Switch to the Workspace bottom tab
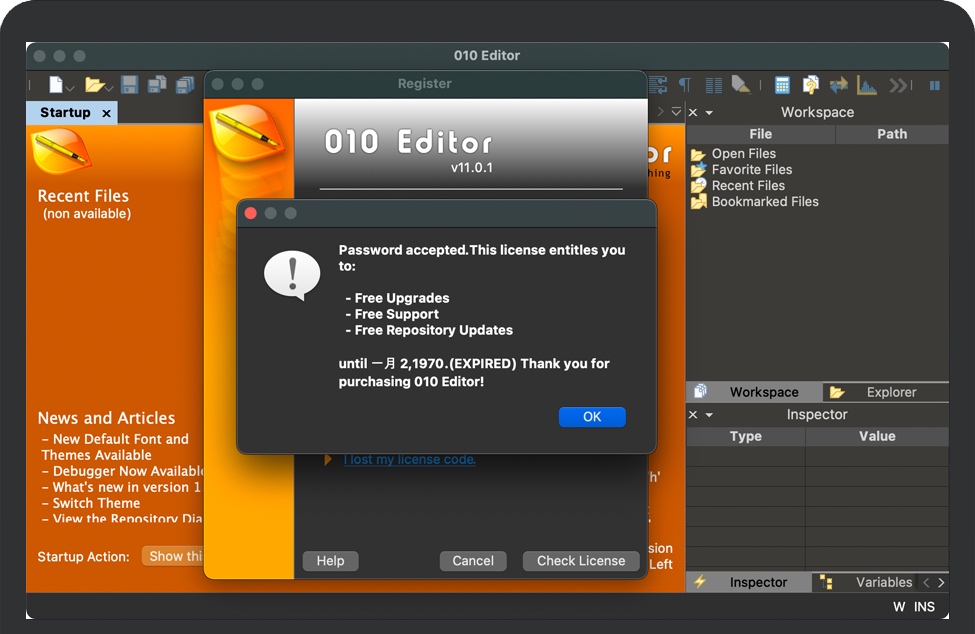Viewport: 975px width, 634px height. coord(754,392)
